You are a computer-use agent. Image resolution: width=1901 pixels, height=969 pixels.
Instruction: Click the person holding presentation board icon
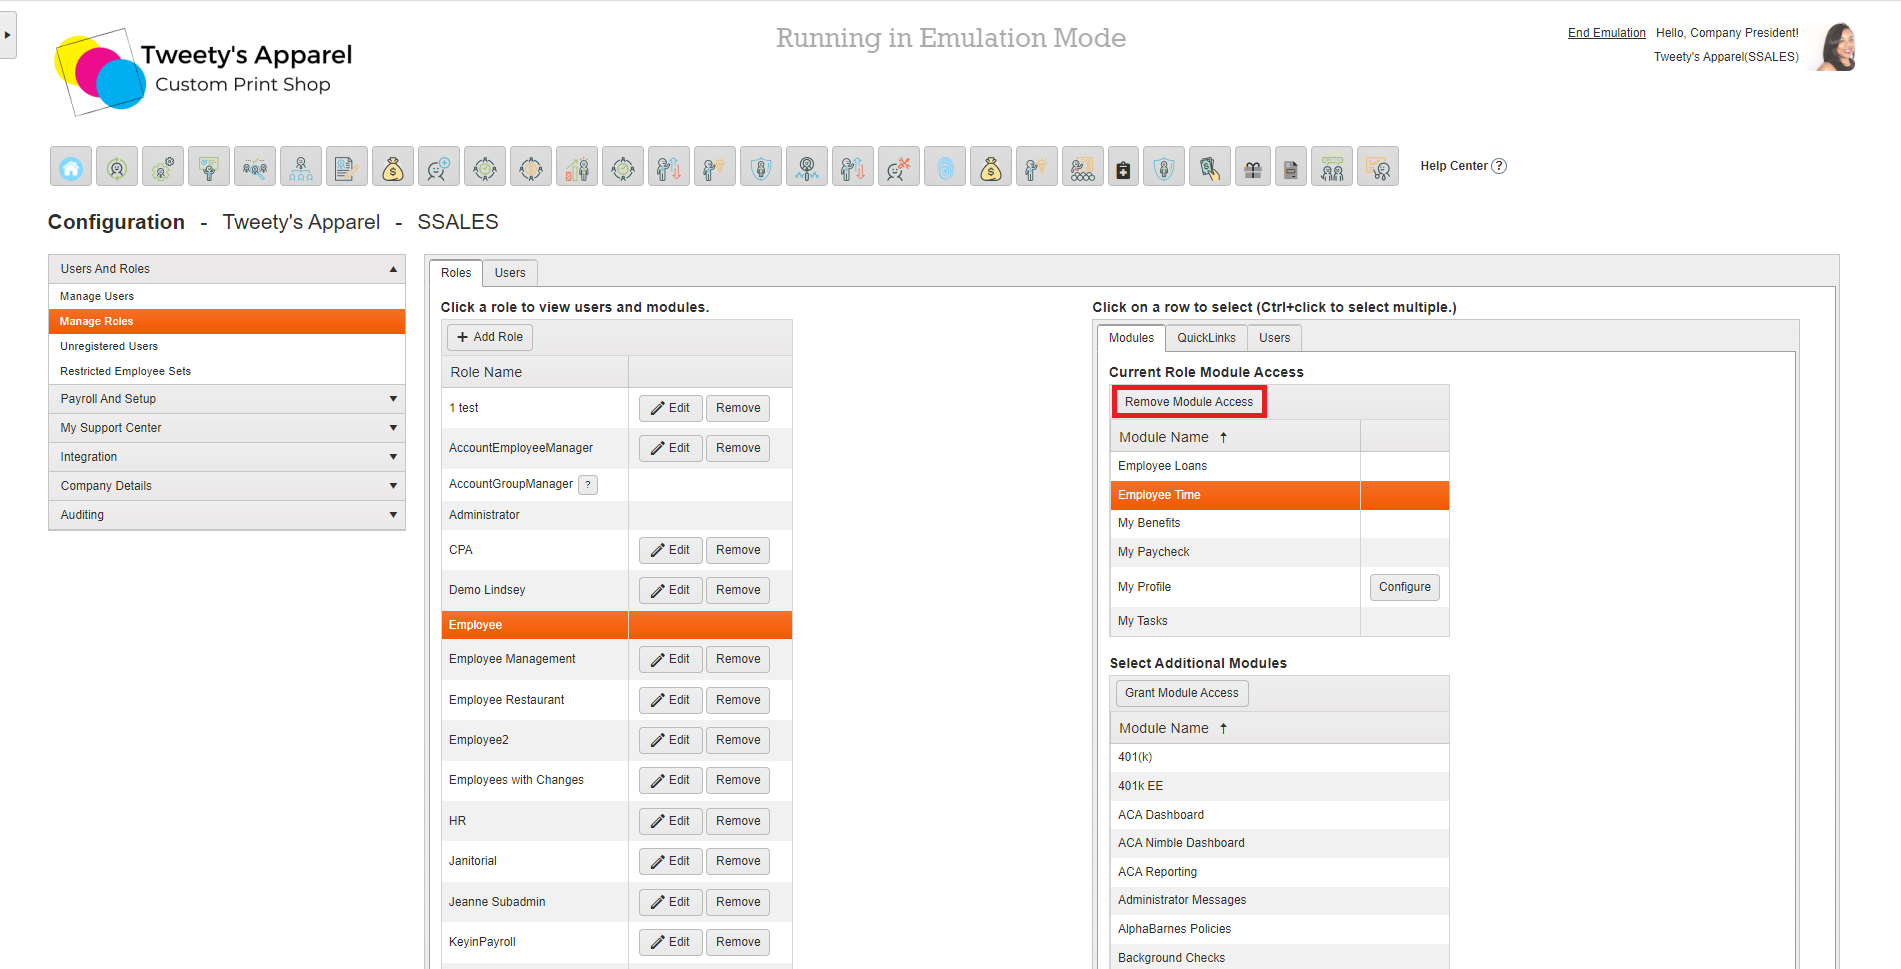coord(209,166)
